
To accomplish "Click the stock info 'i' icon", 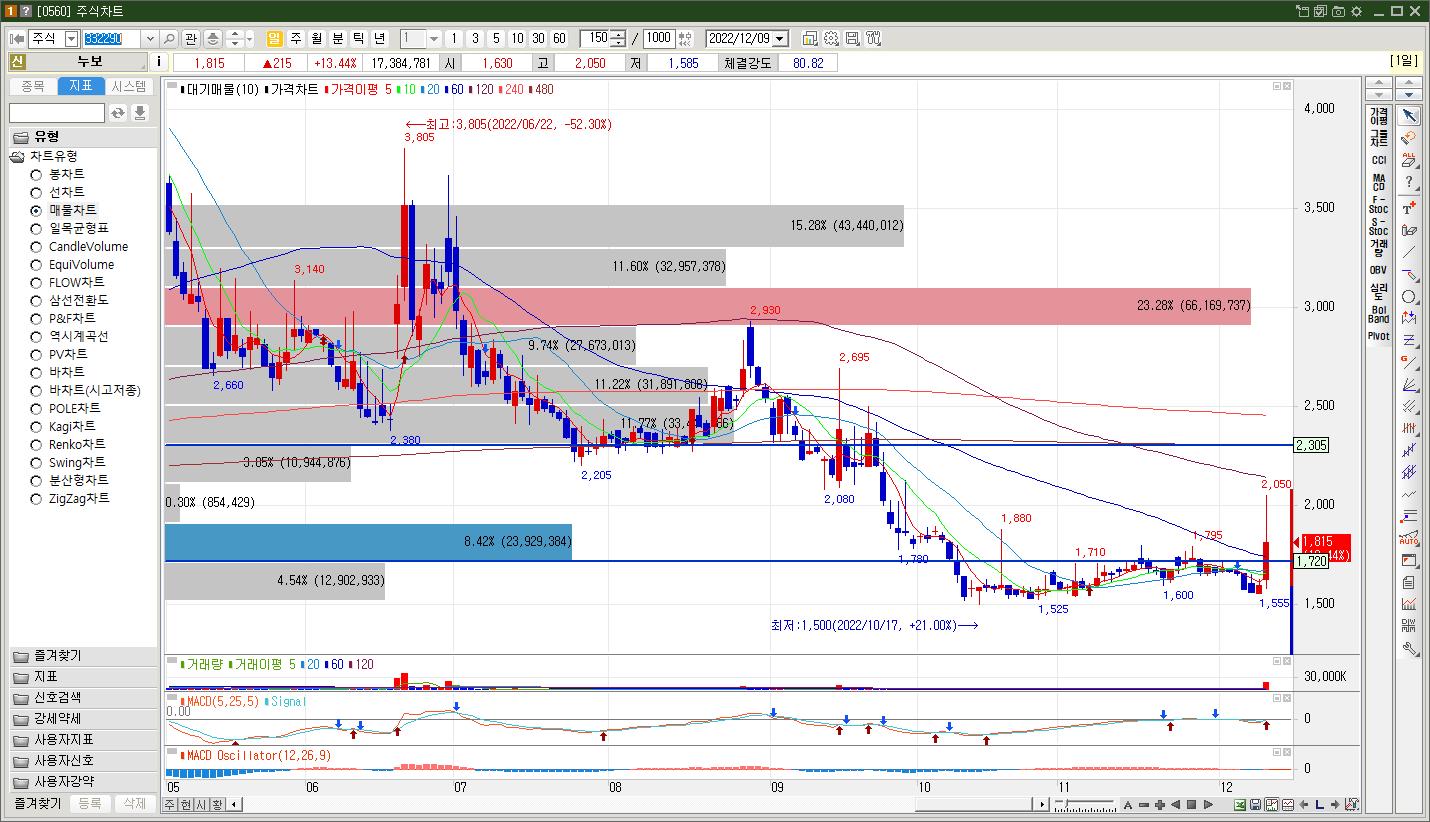I will 159,62.
